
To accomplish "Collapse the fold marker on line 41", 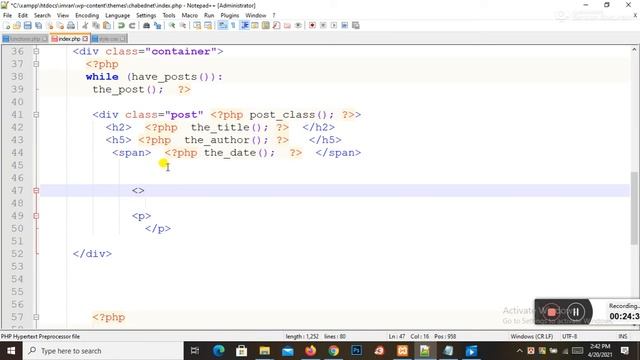I will [x=36, y=115].
